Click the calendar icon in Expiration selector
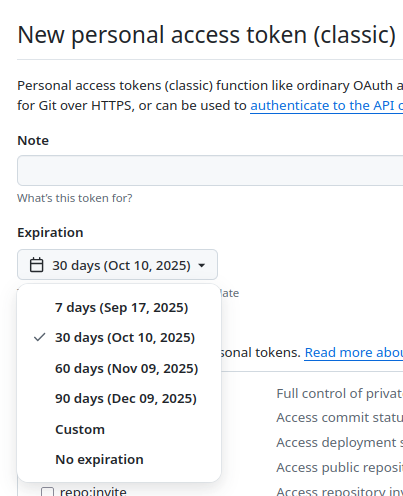Screen dimensions: 403x496 coord(36,265)
